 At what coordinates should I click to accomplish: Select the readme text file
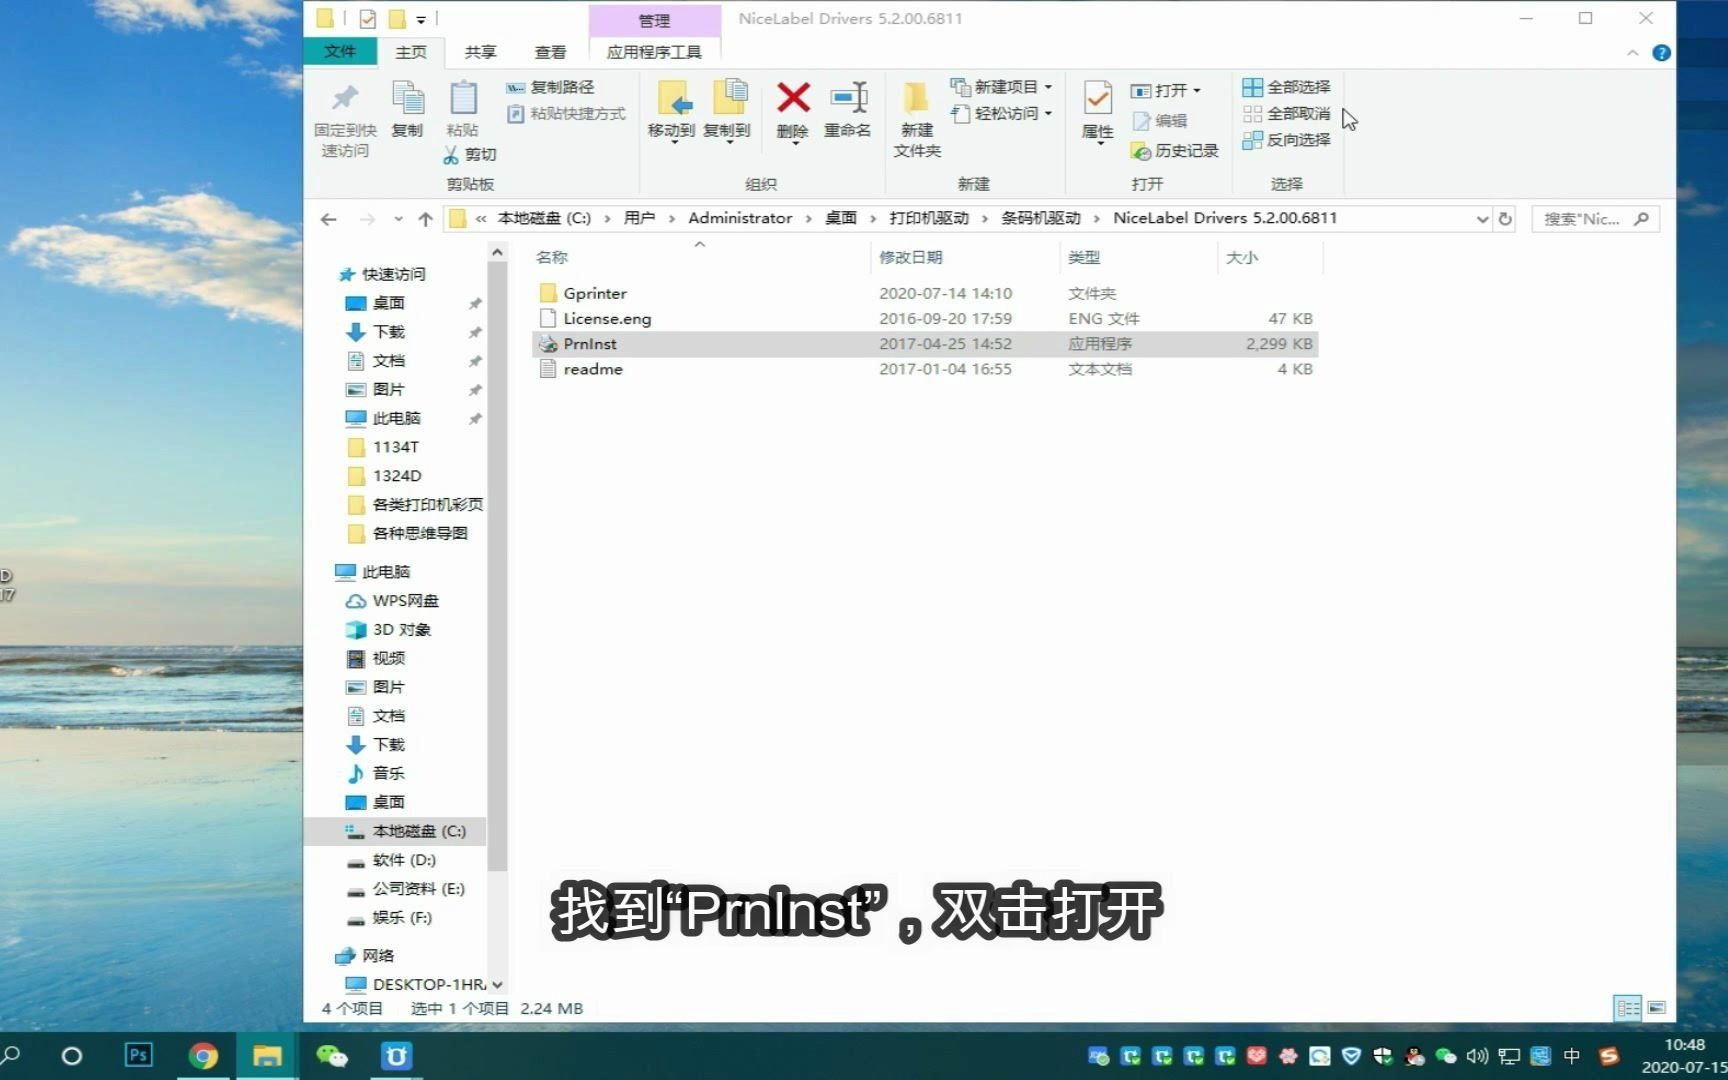pos(925,369)
